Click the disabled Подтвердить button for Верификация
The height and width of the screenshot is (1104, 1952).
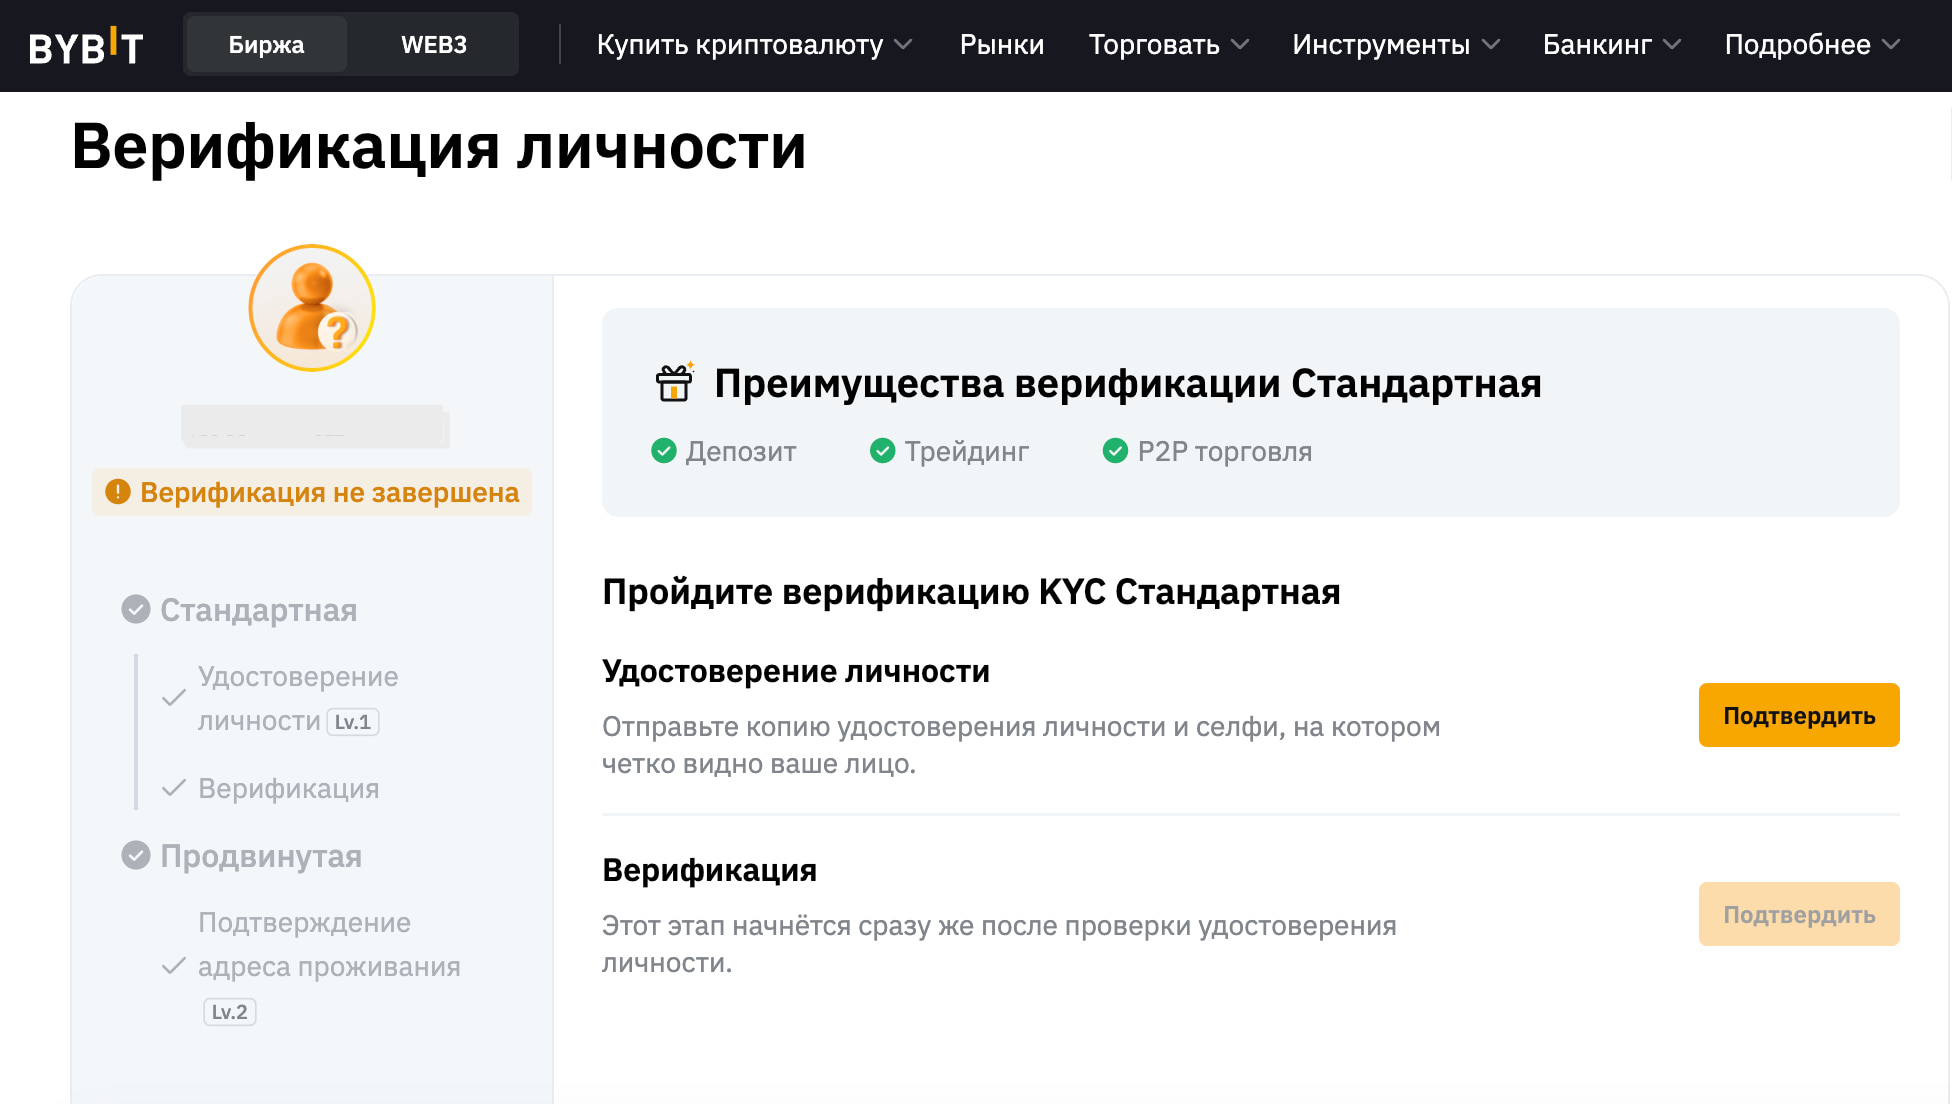tap(1799, 914)
